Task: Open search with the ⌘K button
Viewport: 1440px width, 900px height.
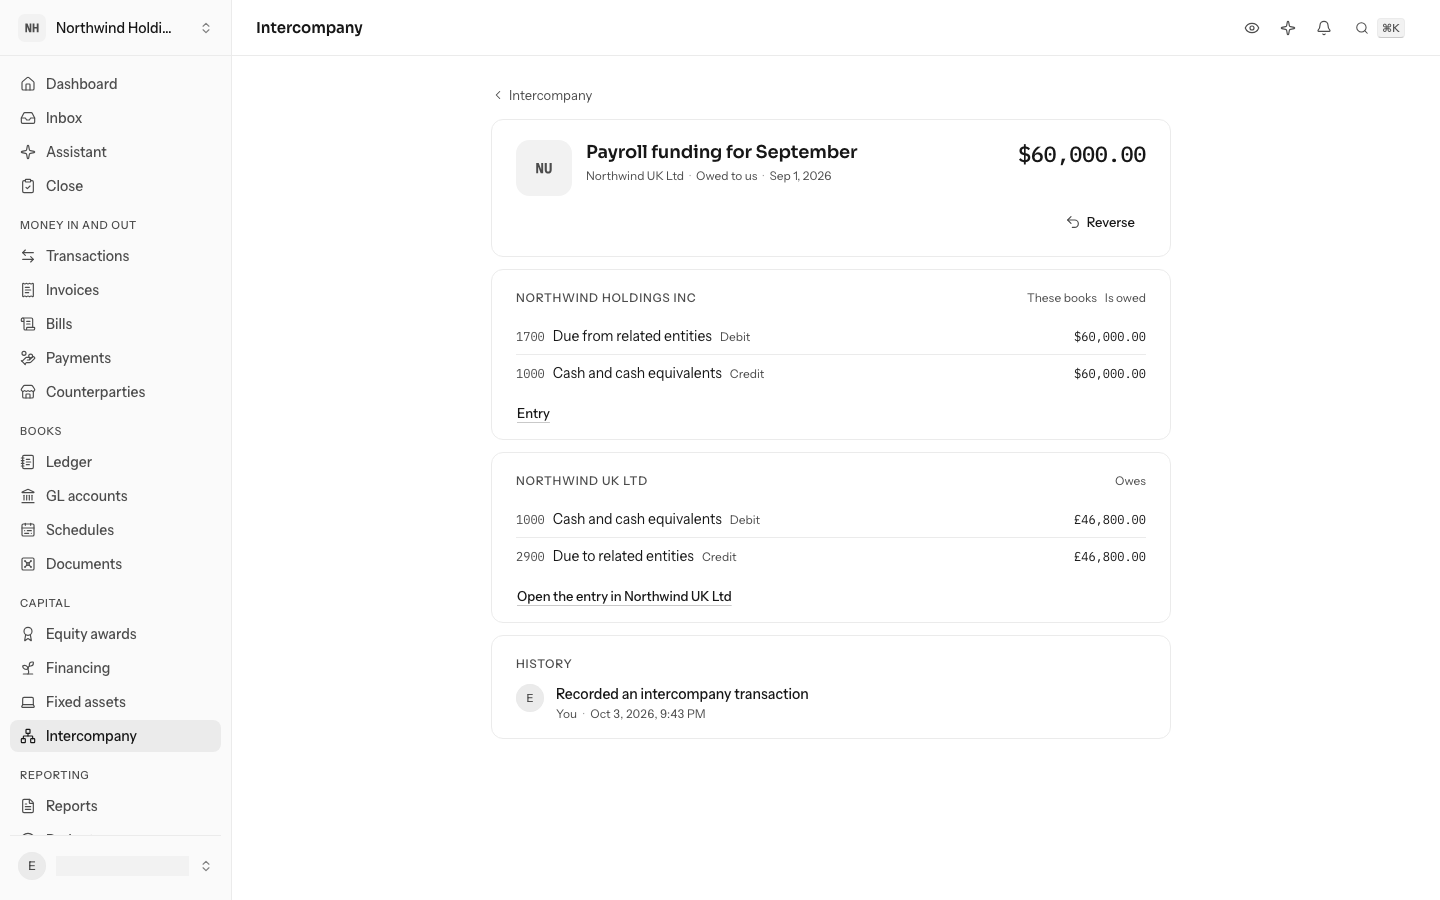Action: (x=1380, y=28)
